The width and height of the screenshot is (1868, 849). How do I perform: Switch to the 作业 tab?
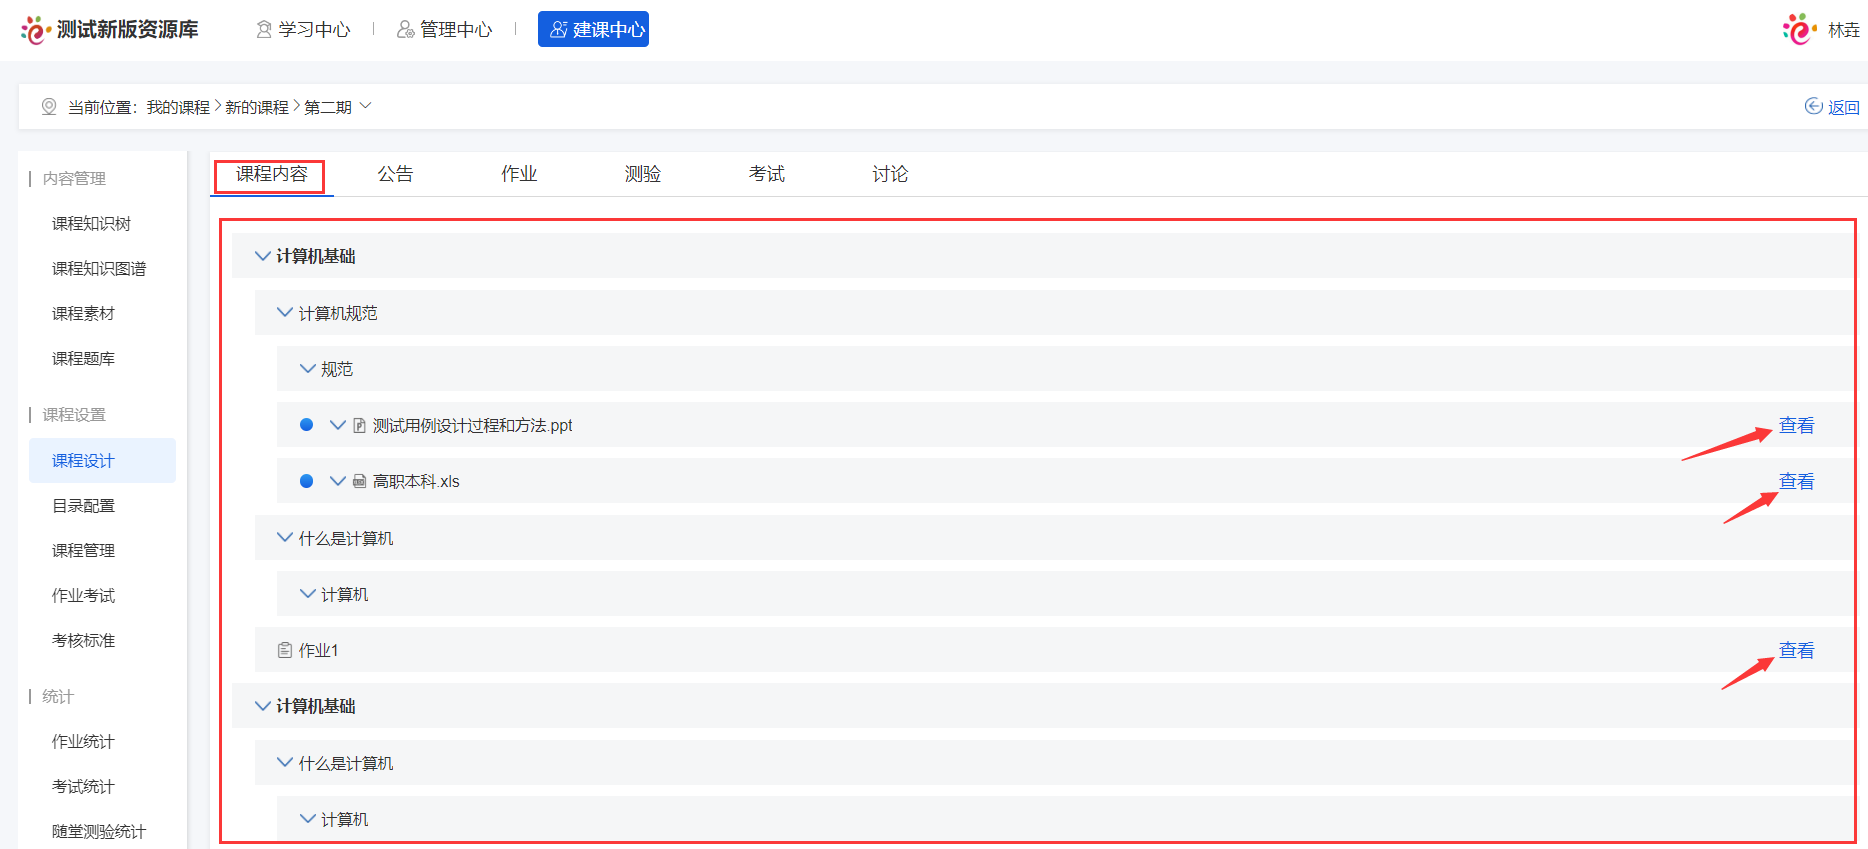click(519, 174)
